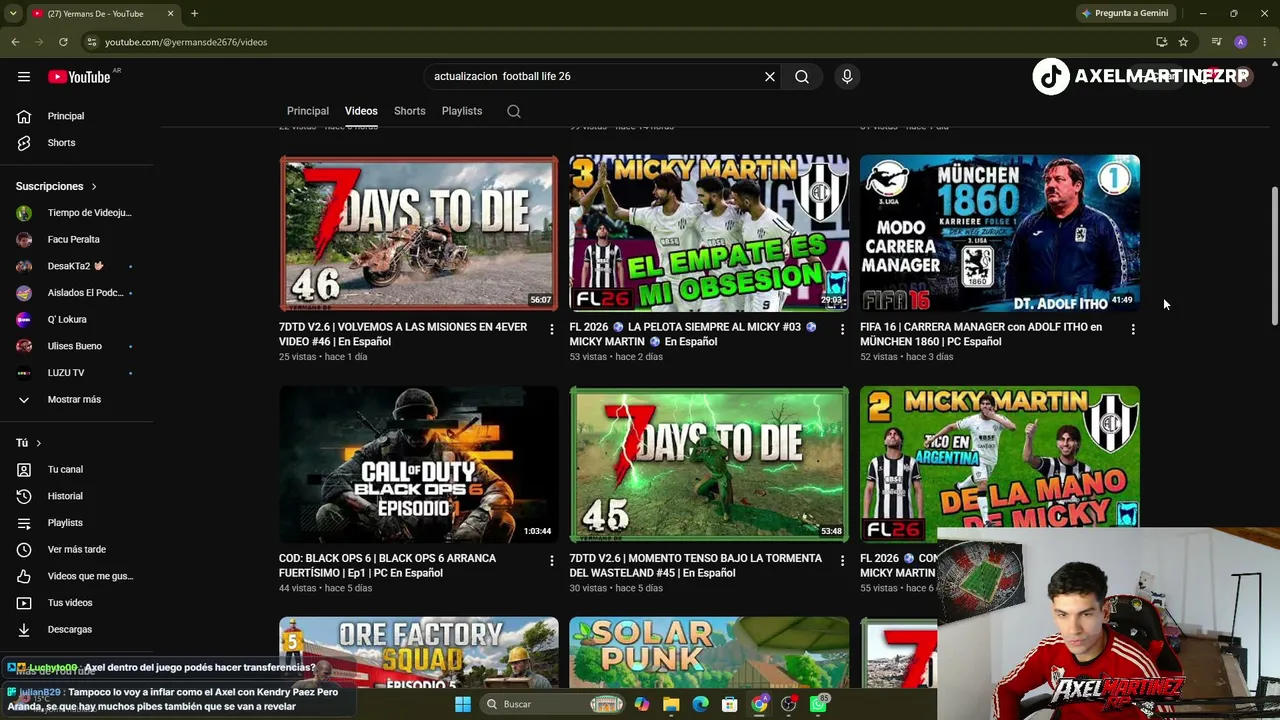This screenshot has width=1280, height=720.
Task: Launch Copilot from the taskbar
Action: point(641,704)
